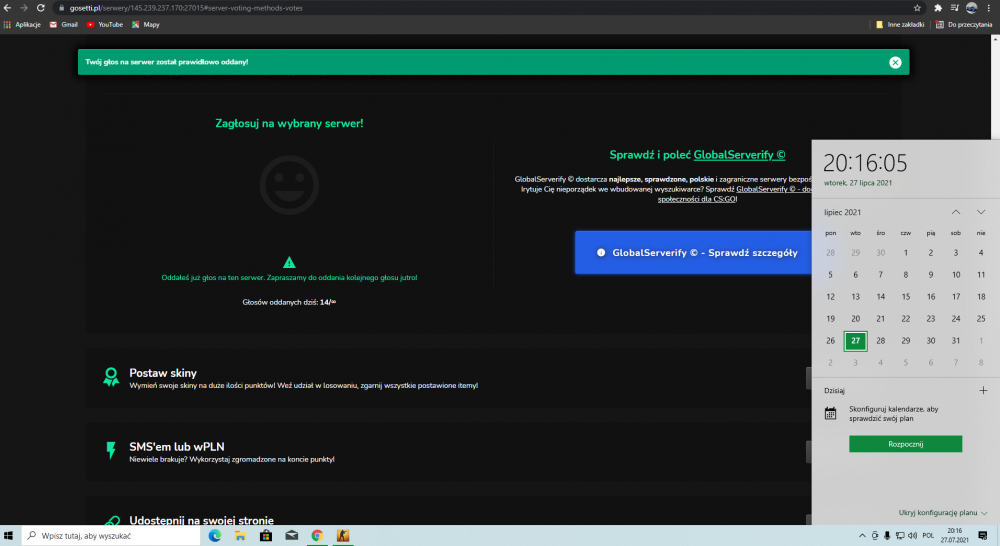Click the Rozpocznij button in calendar flyout
1000x546 pixels.
905,444
